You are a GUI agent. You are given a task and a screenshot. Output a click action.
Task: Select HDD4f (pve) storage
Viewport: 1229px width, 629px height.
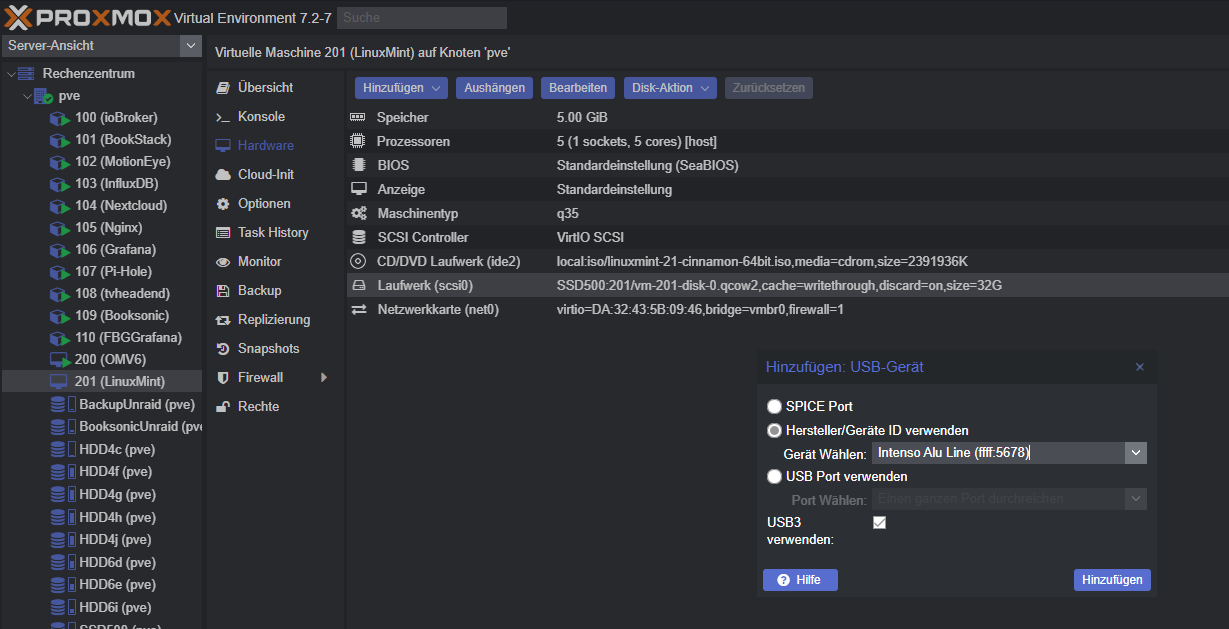(115, 471)
